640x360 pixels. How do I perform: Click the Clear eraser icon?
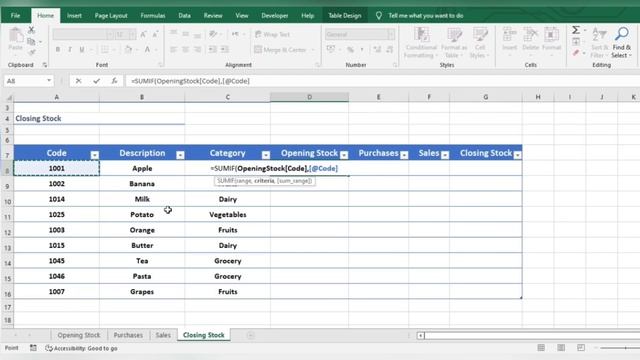point(576,53)
